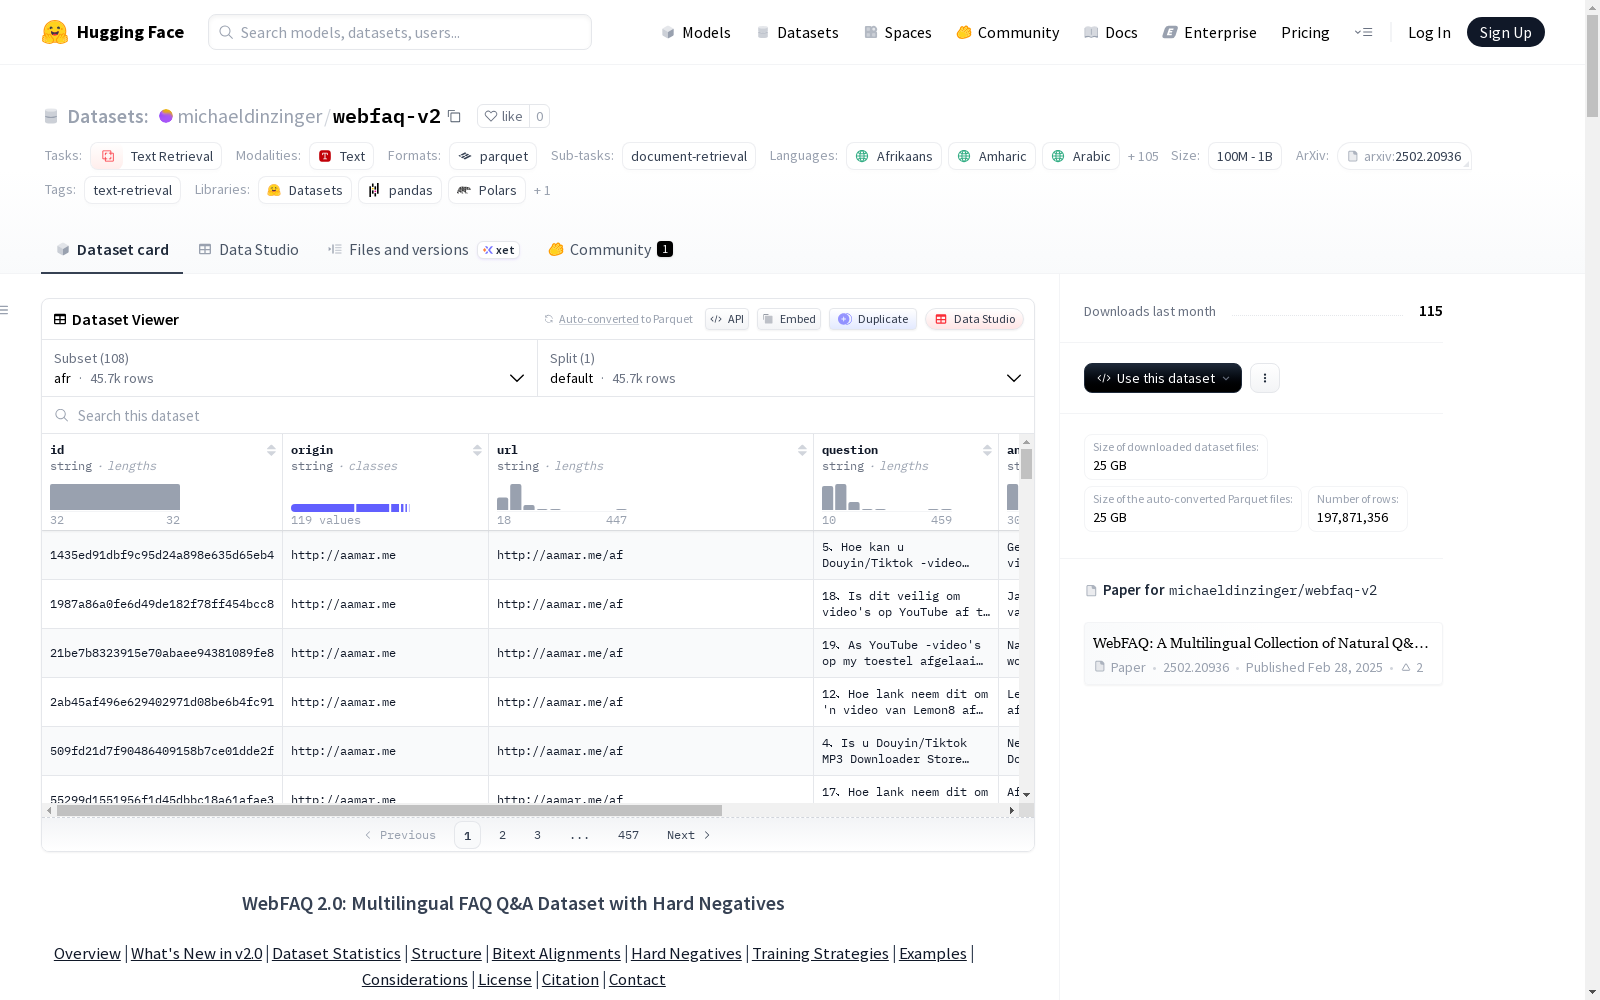Copy dataset name with the copy icon
Viewport: 1600px width, 1000px height.
454,116
